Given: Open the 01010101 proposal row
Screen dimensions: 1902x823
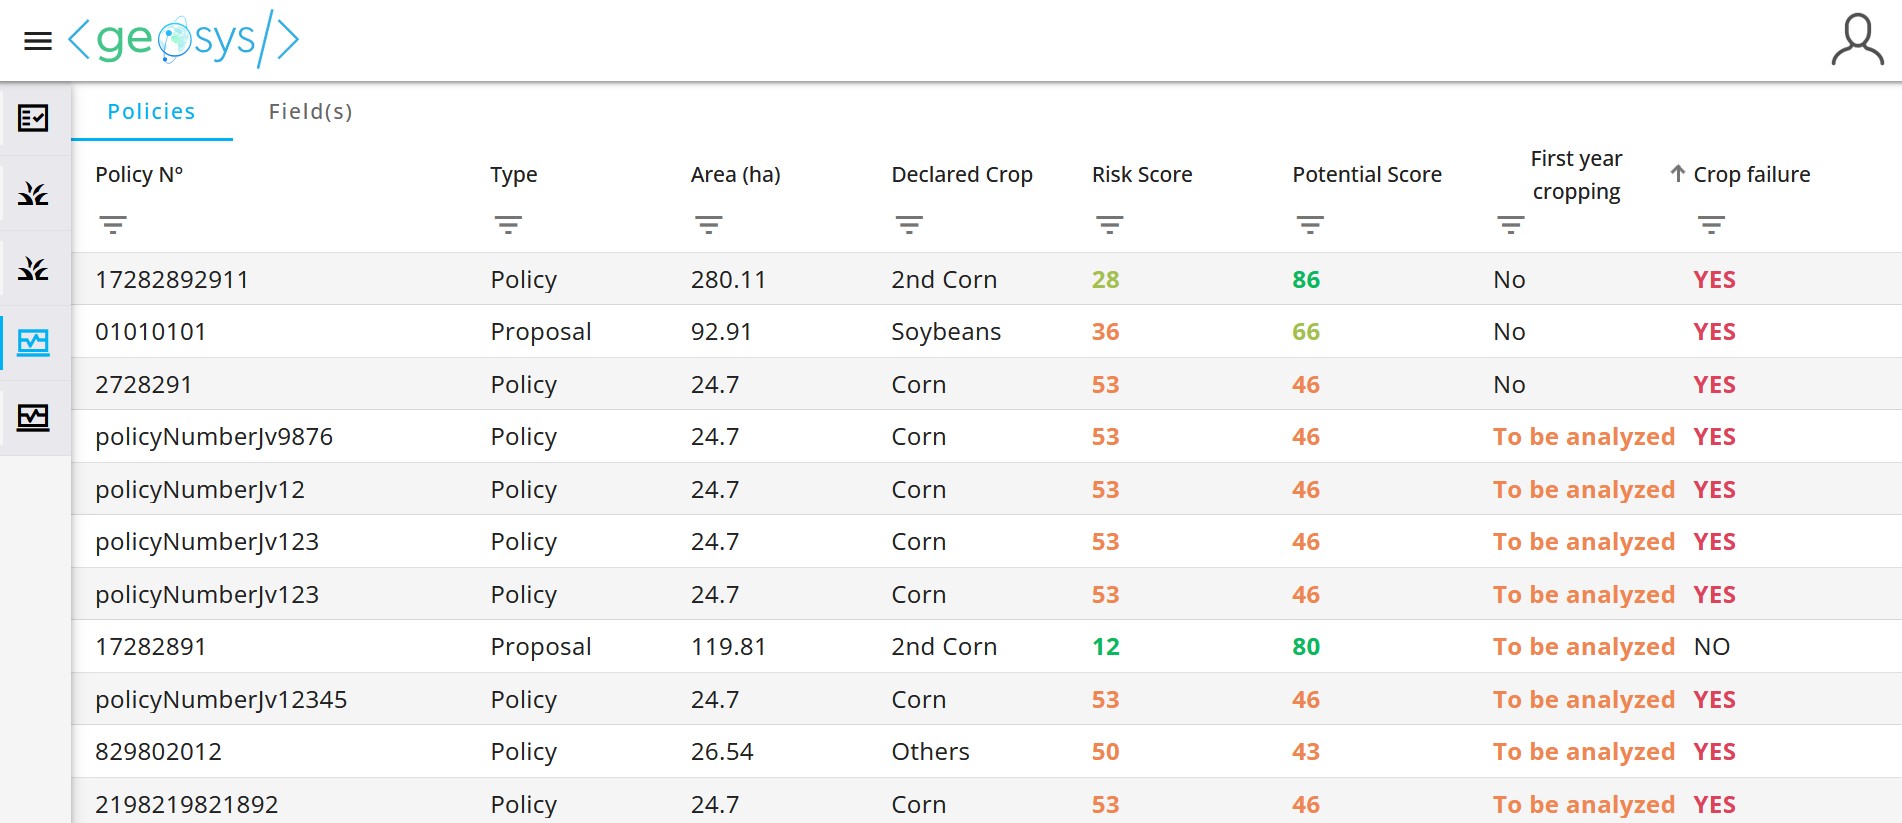Looking at the screenshot, I should [x=150, y=332].
